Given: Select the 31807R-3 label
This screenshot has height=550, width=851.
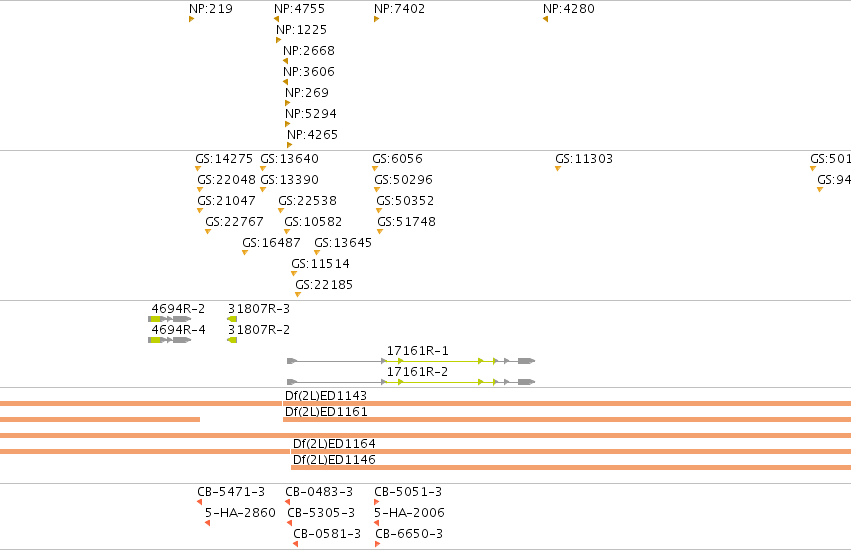Looking at the screenshot, I should click(259, 309).
